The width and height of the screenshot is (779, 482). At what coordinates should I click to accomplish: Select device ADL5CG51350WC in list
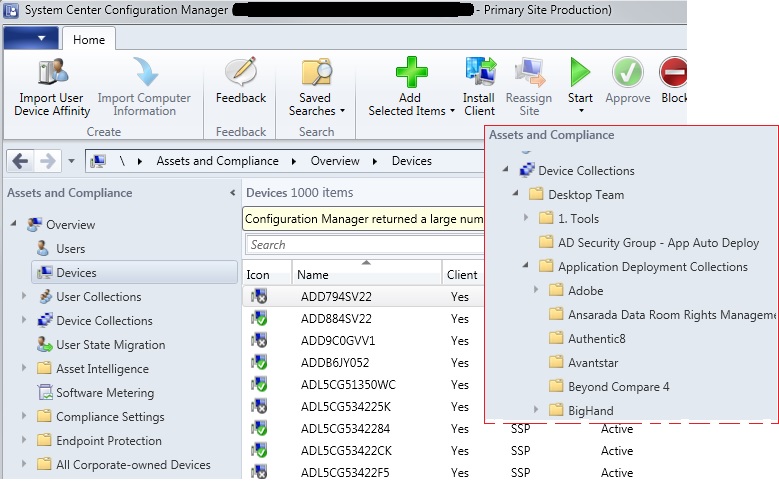348,385
